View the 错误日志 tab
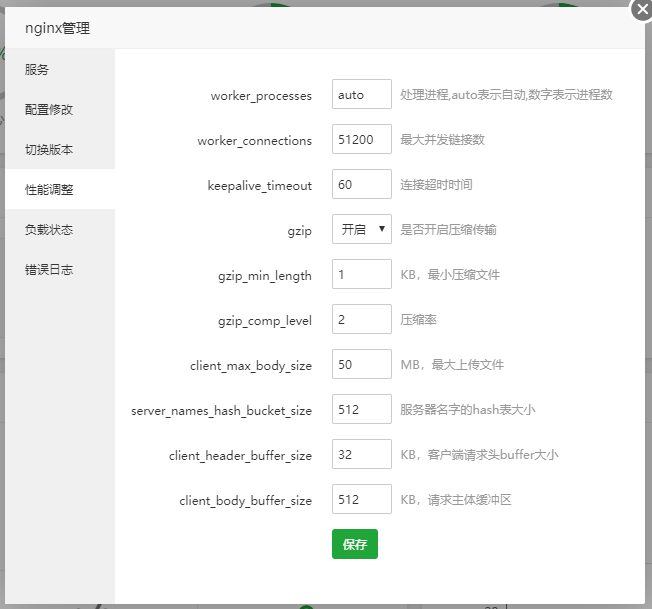The height and width of the screenshot is (609, 652). (60, 269)
